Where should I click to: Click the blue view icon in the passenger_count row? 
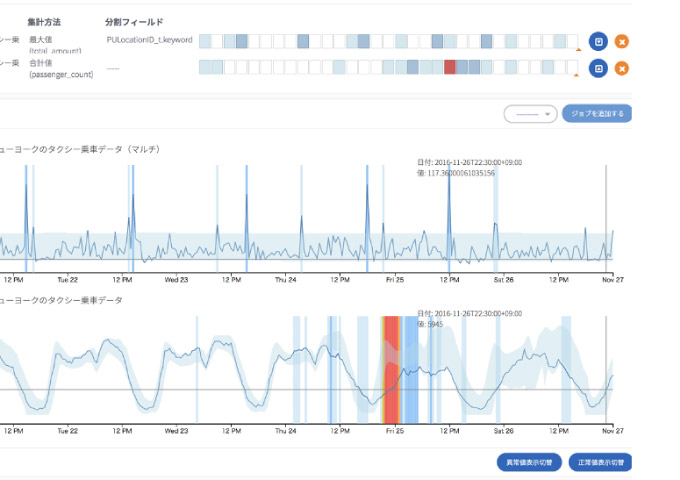[x=598, y=69]
